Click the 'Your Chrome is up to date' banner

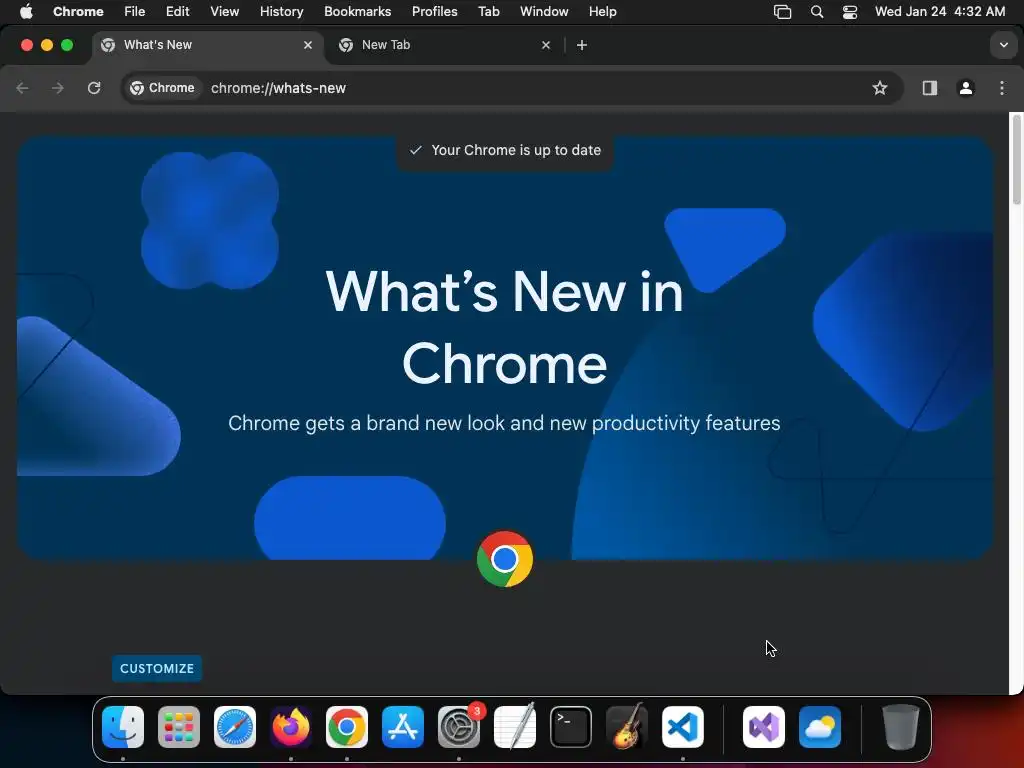tap(505, 150)
